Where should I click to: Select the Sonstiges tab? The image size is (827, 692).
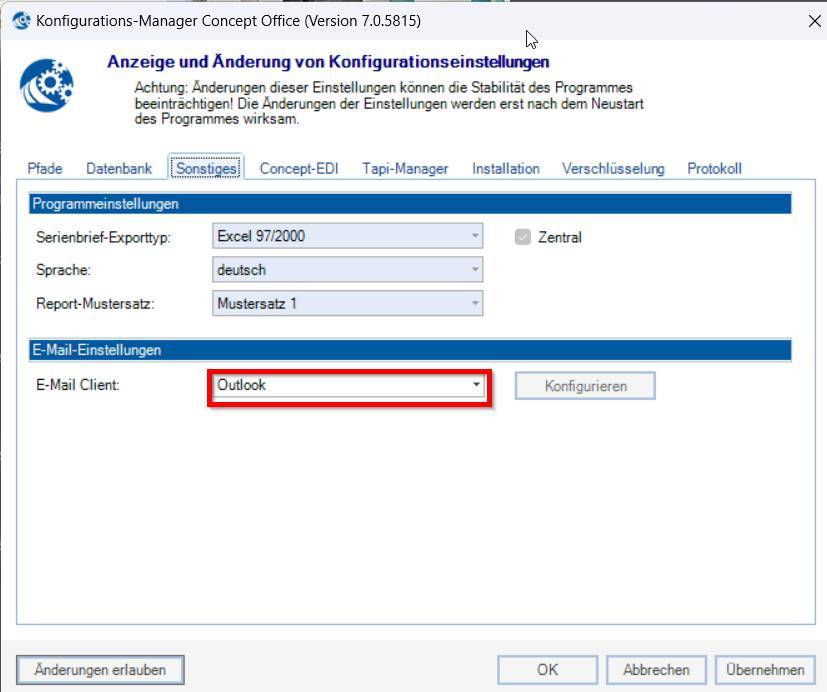coord(206,168)
